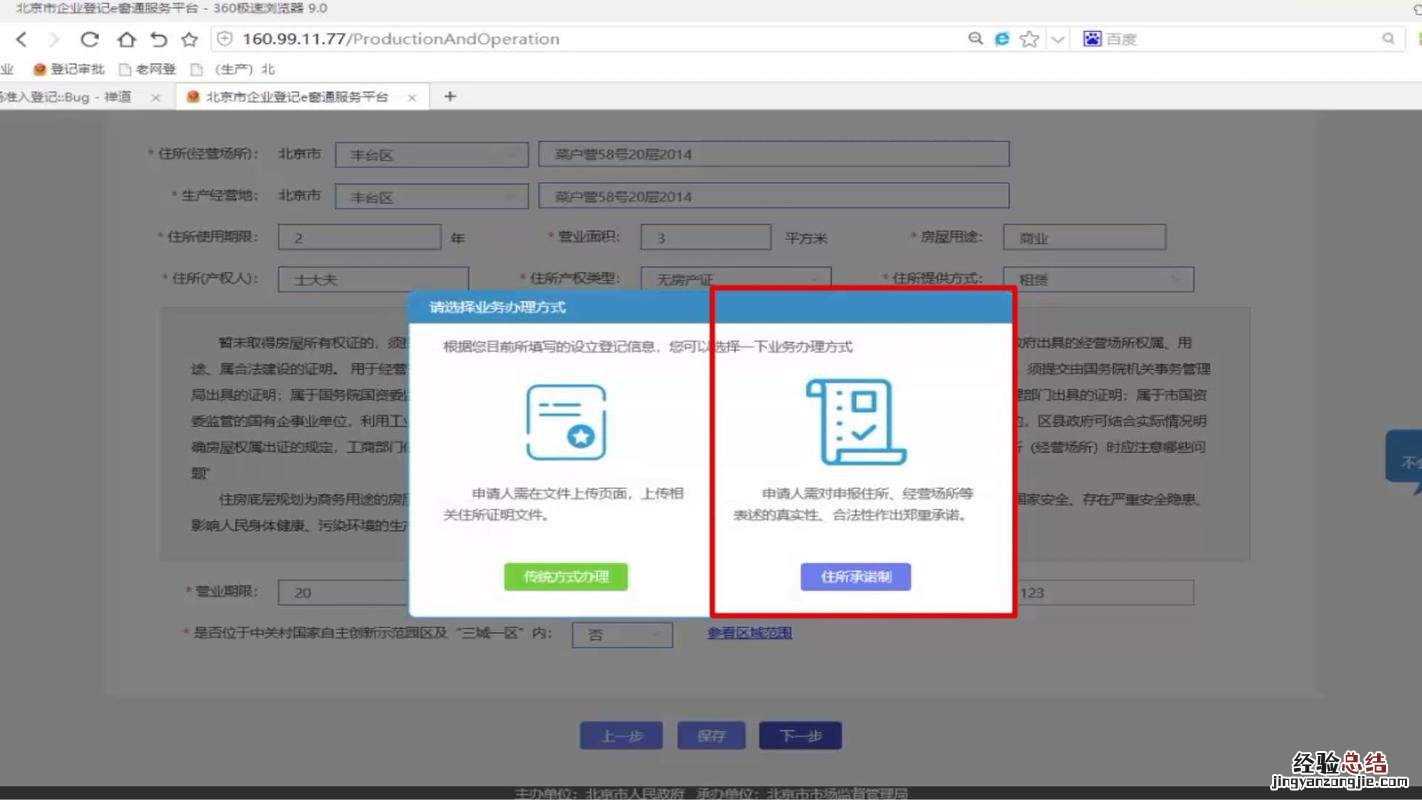Click the search magnifier in the Baidu box
1422x800 pixels.
(1388, 39)
